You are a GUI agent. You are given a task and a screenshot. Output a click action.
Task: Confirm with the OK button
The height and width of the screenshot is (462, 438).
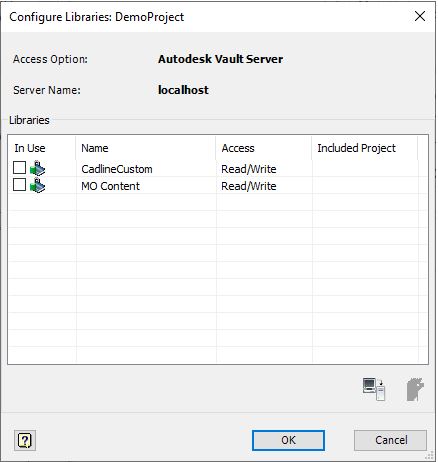coord(288,440)
